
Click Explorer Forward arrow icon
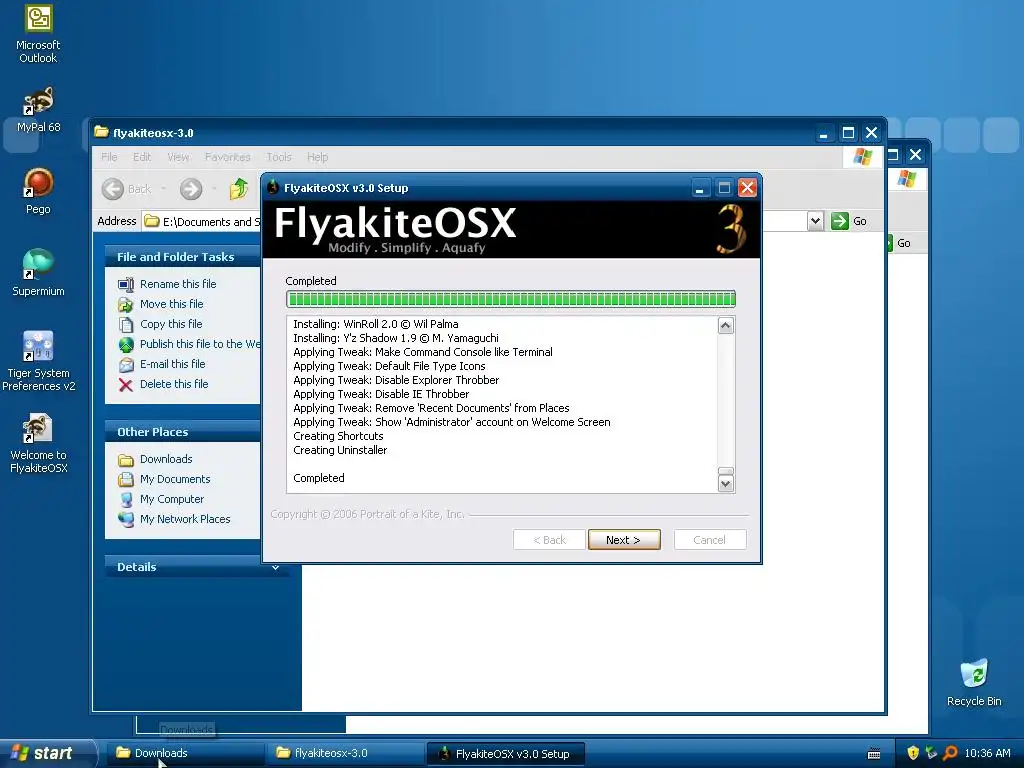191,189
